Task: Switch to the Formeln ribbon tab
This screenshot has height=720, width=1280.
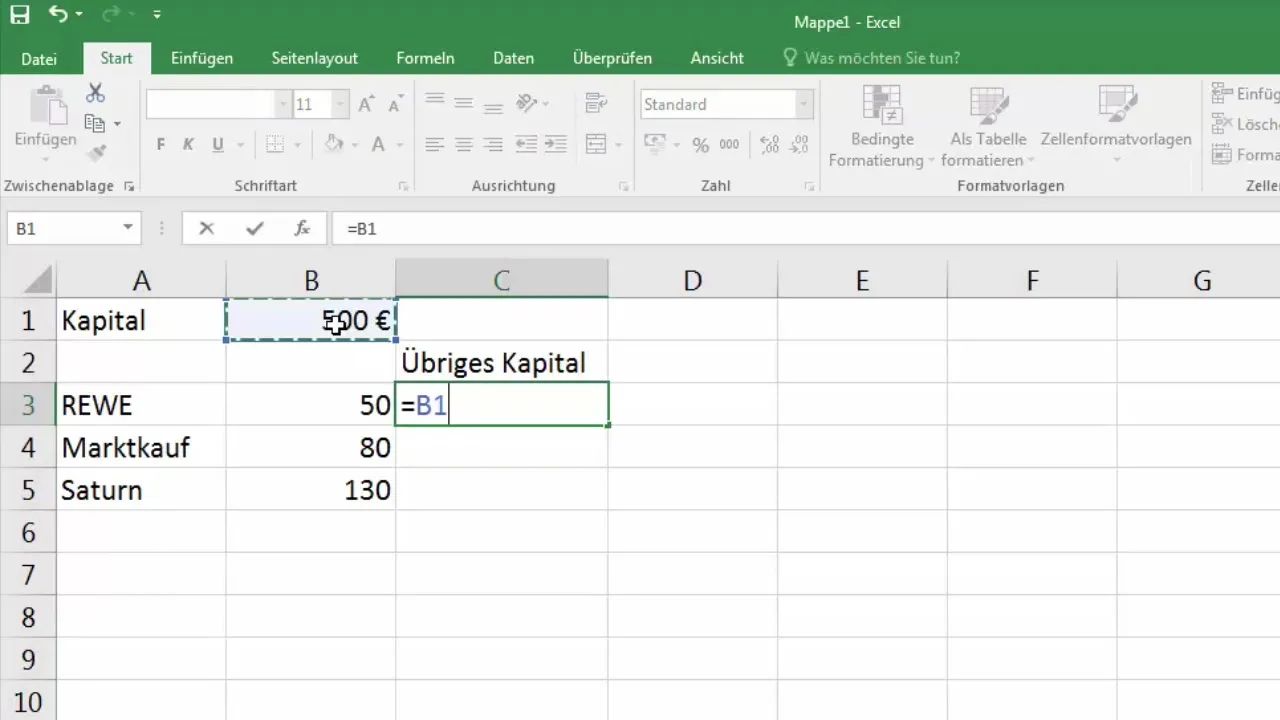Action: [x=425, y=58]
